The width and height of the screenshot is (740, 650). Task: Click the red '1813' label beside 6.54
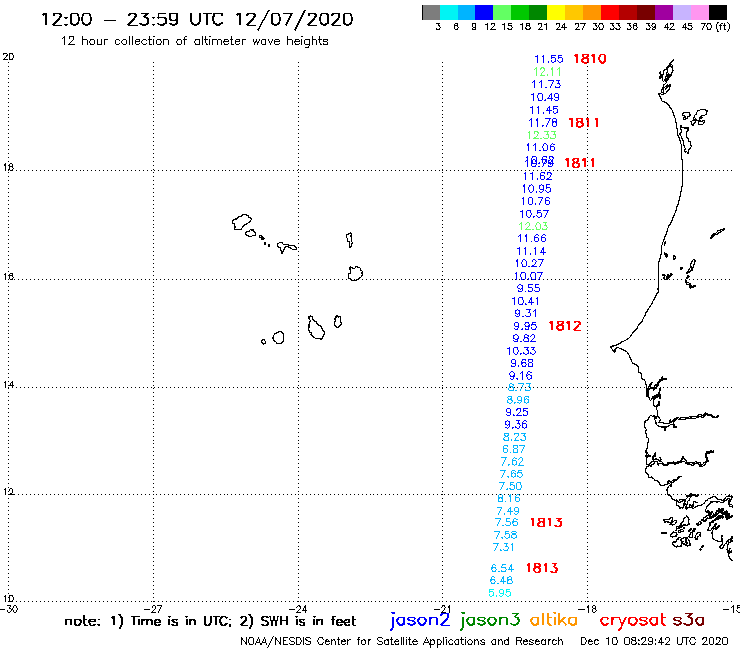coord(542,568)
